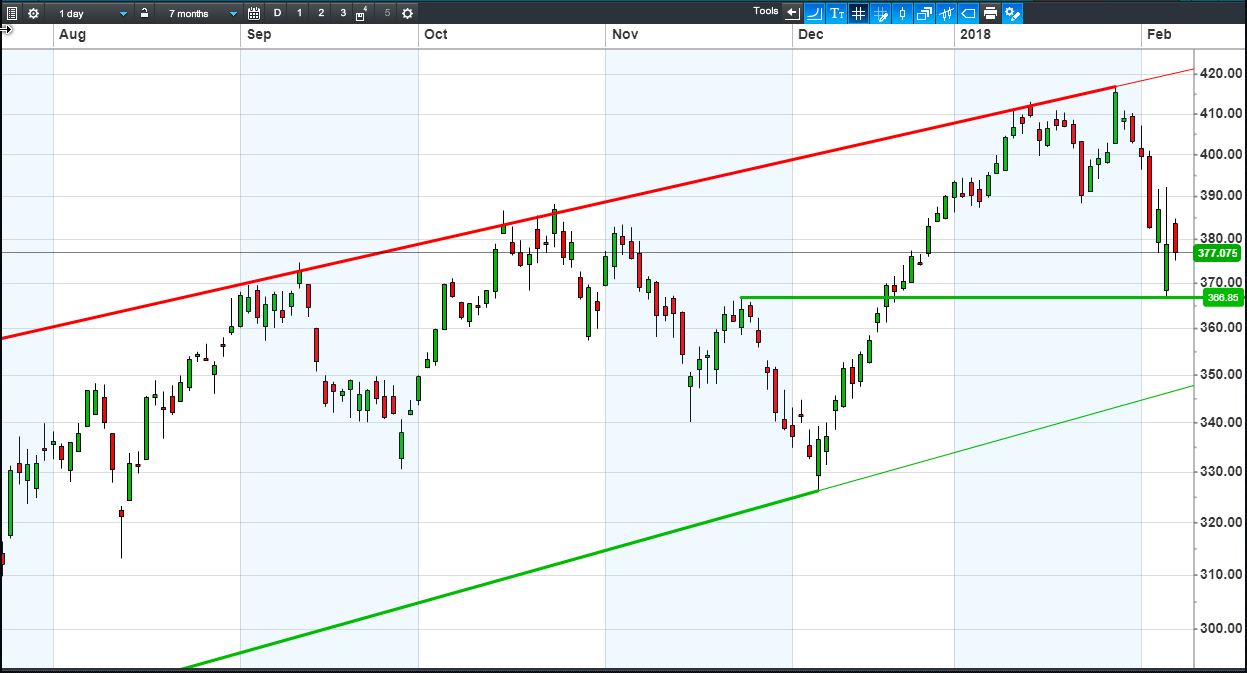The height and width of the screenshot is (673, 1247).
Task: Open the drawing settings gear with pencil
Action: click(x=1012, y=13)
